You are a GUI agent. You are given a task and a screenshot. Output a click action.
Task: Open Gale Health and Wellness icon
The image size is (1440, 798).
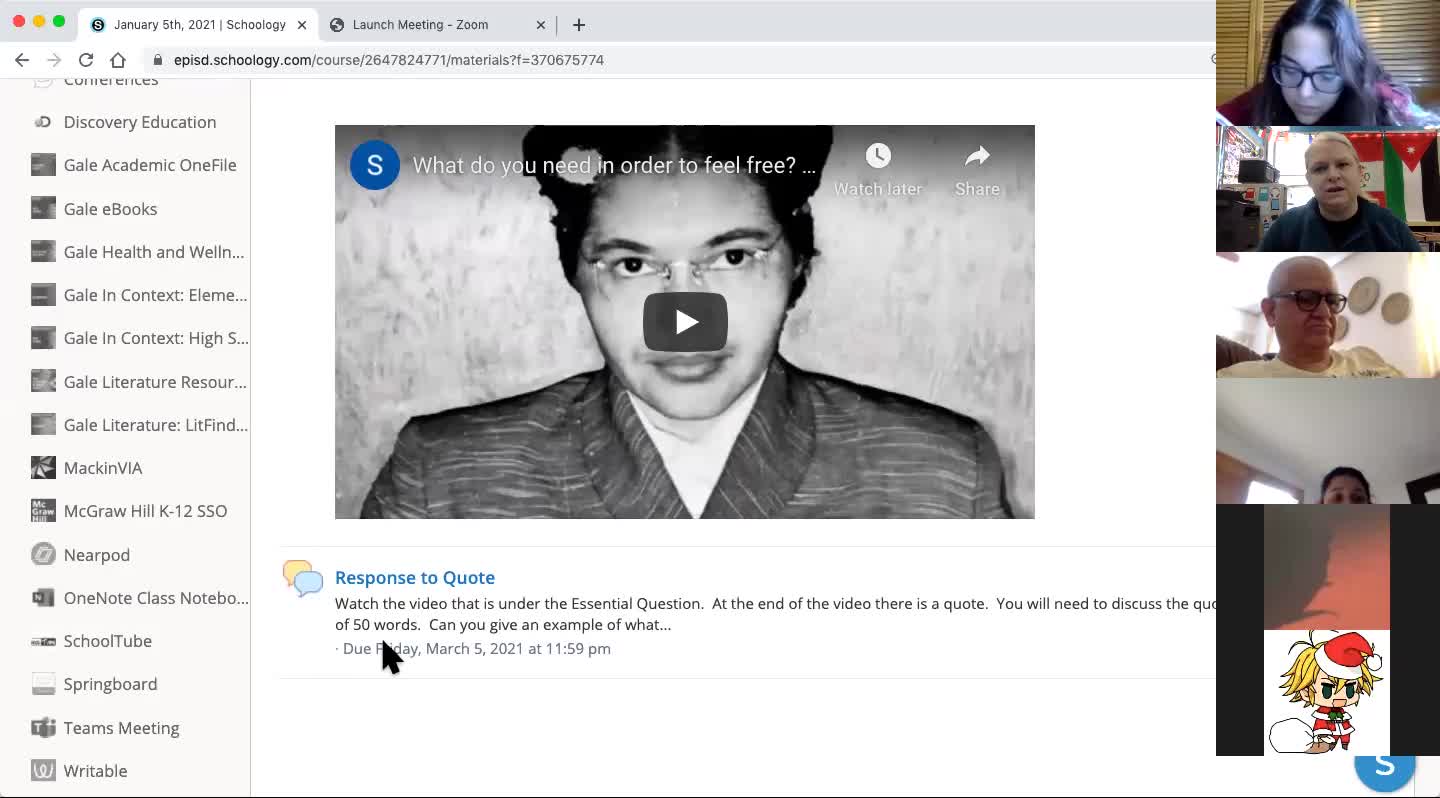click(x=43, y=252)
